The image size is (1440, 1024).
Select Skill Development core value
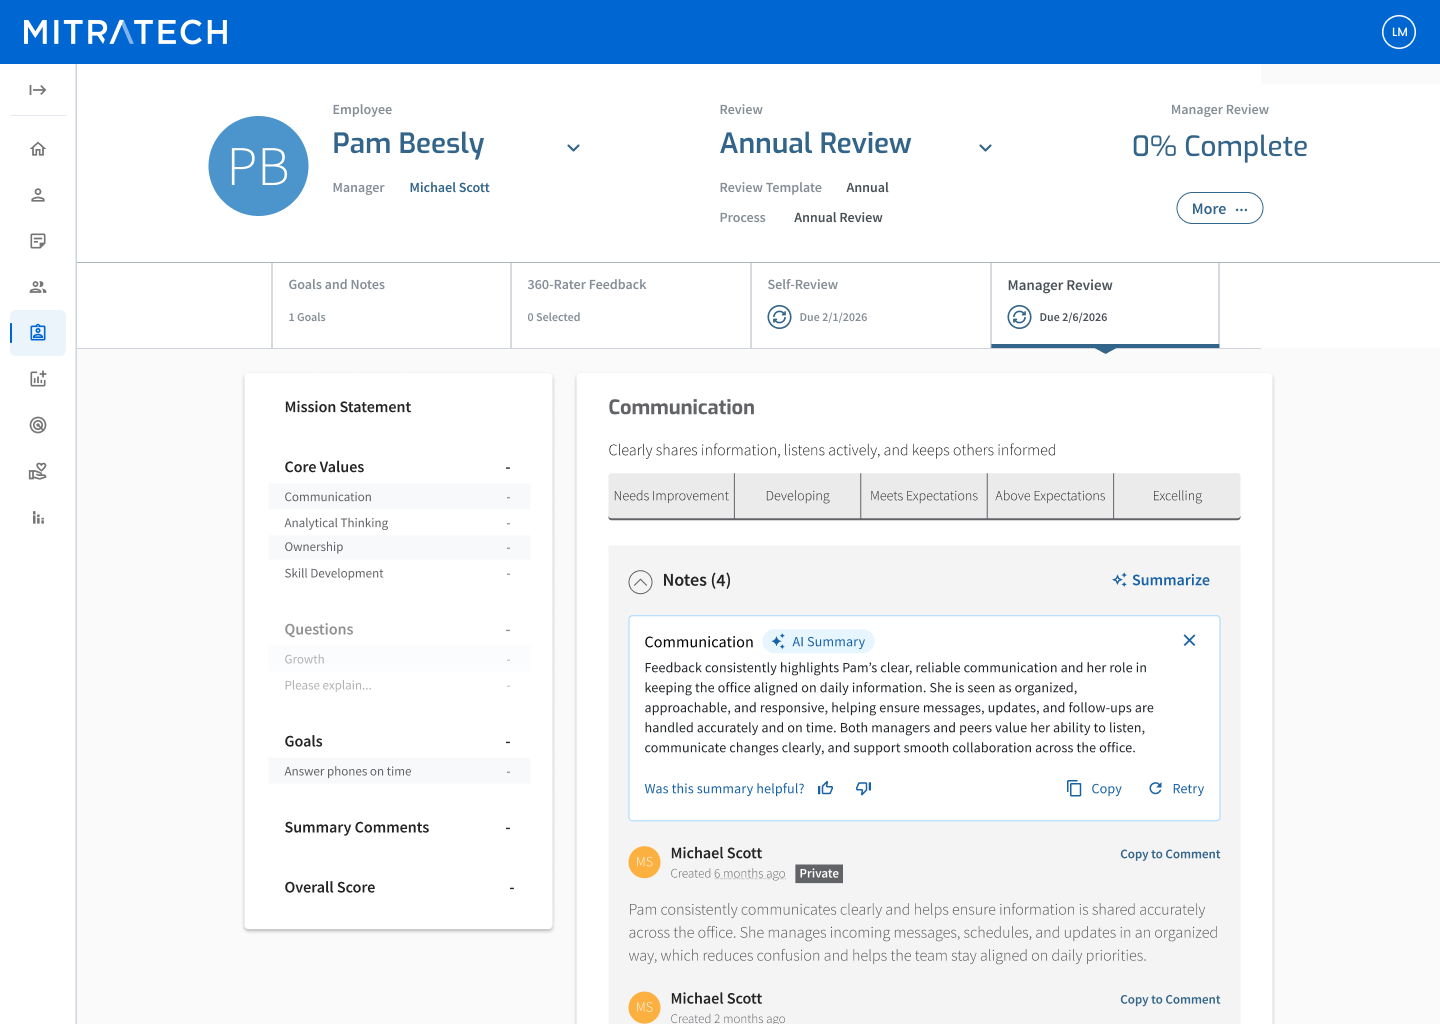pos(399,573)
